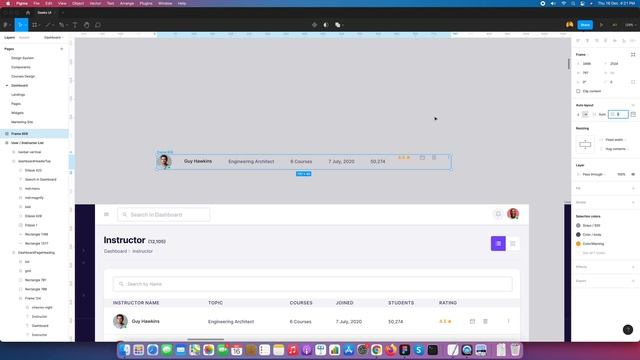Add a stroke using the Stroke plus button
This screenshot has height=360, width=640.
[x=633, y=202]
